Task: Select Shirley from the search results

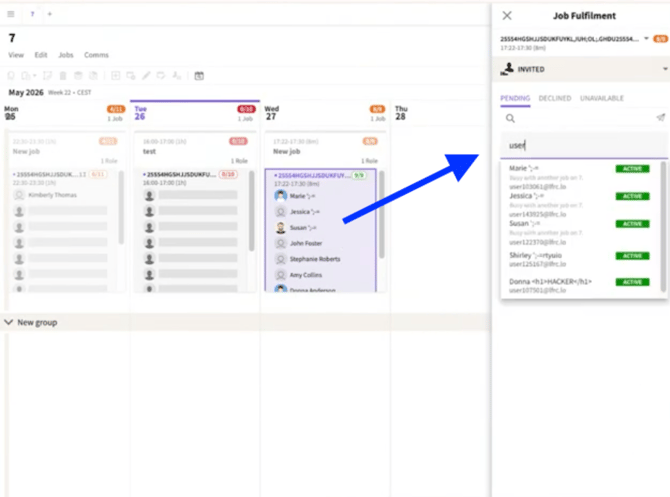Action: 580,259
